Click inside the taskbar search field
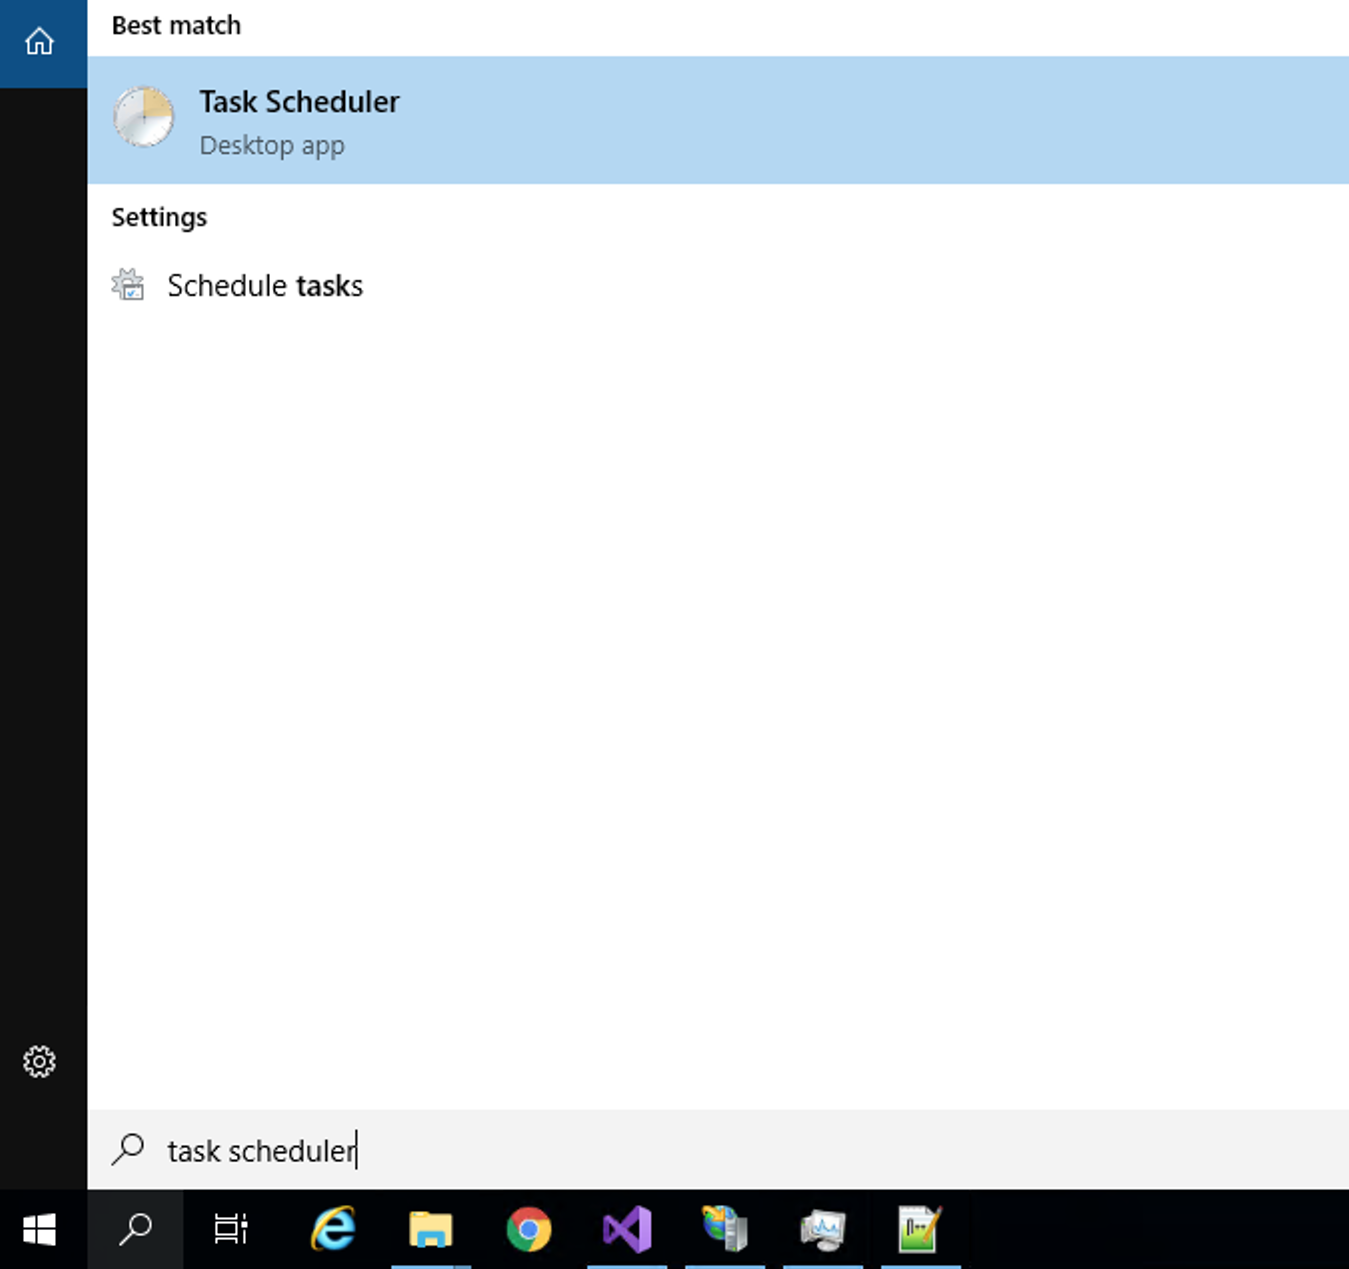Screen dimensions: 1349x1269 click(400, 1150)
